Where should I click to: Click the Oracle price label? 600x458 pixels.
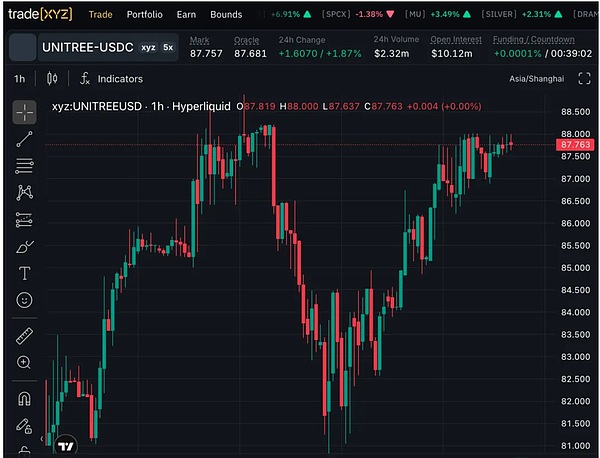pyautogui.click(x=246, y=40)
